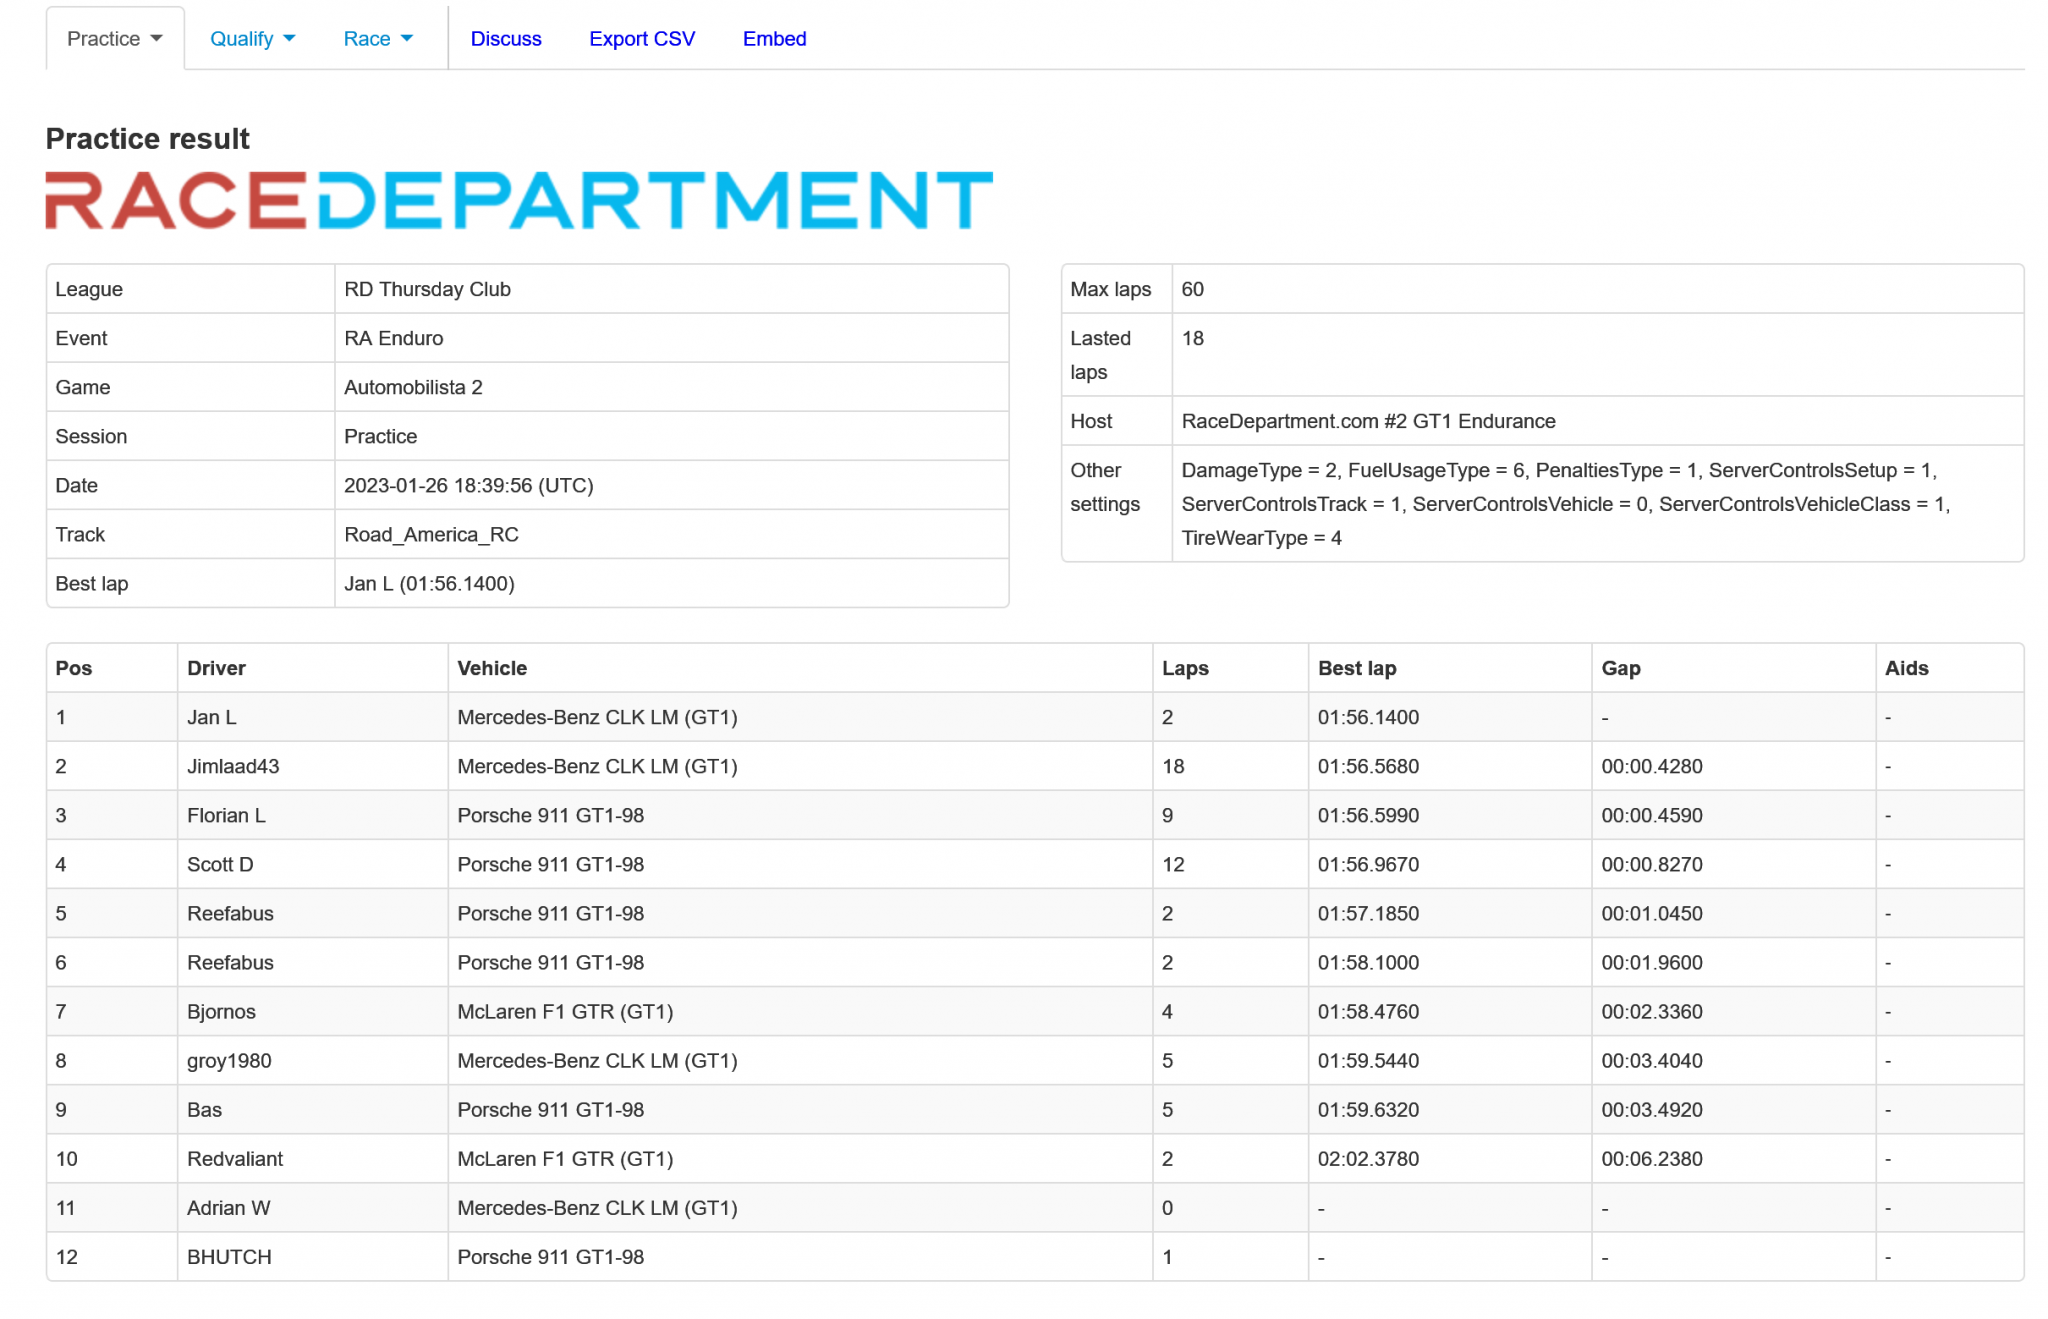Select best lap Jan L (01:56.1400)
The image size is (2048, 1319).
pyautogui.click(x=429, y=583)
